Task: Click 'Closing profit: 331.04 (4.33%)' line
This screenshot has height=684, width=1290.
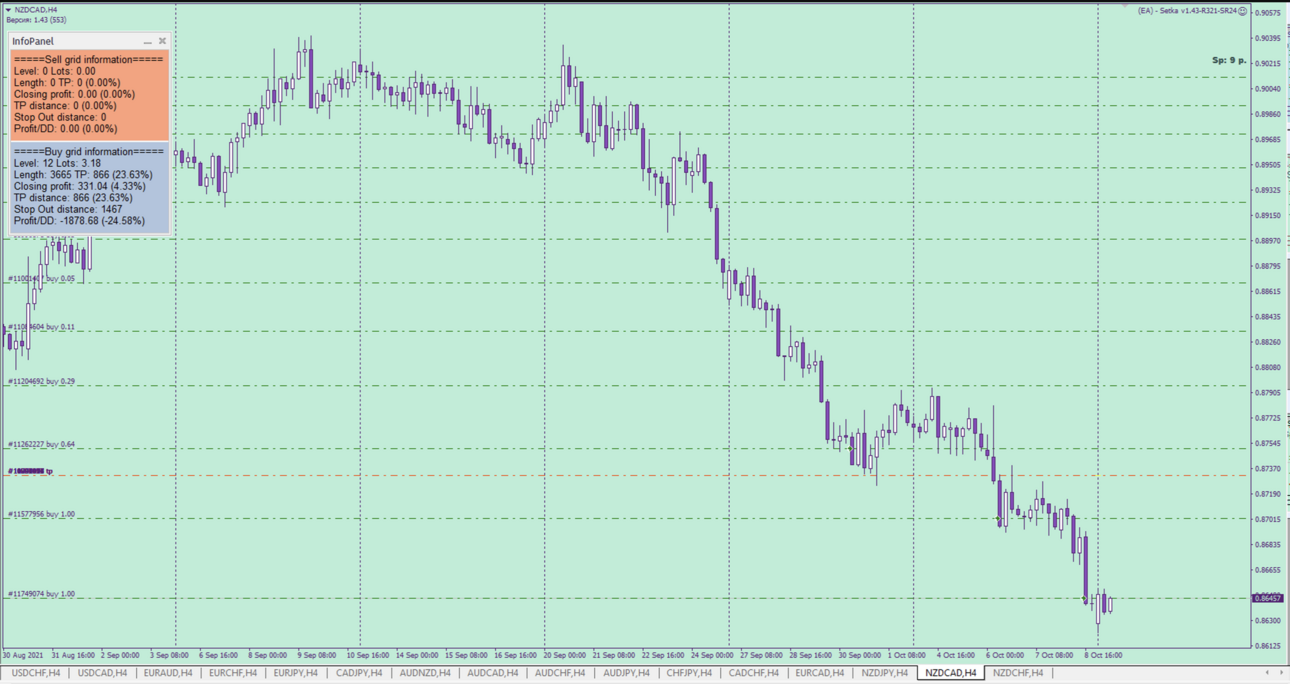Action: pos(80,186)
